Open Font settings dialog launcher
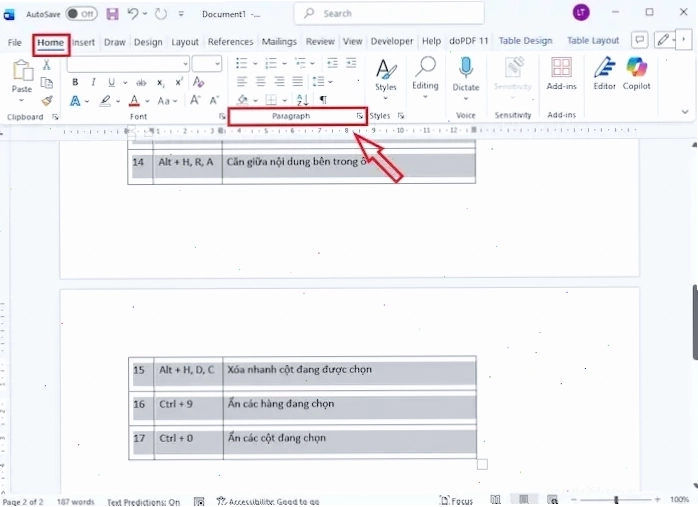The height and width of the screenshot is (507, 698). pyautogui.click(x=222, y=117)
